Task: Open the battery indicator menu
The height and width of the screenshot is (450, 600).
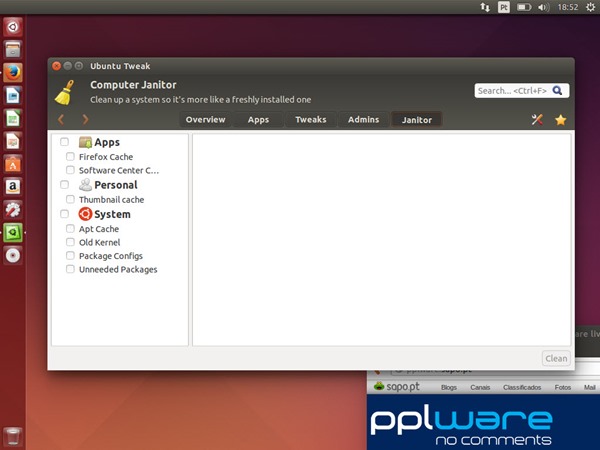Action: pyautogui.click(x=524, y=7)
